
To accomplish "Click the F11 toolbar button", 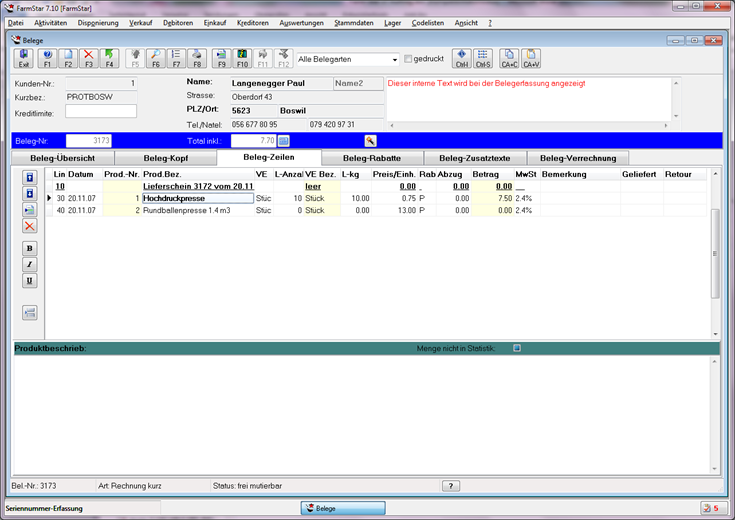I will click(x=263, y=59).
